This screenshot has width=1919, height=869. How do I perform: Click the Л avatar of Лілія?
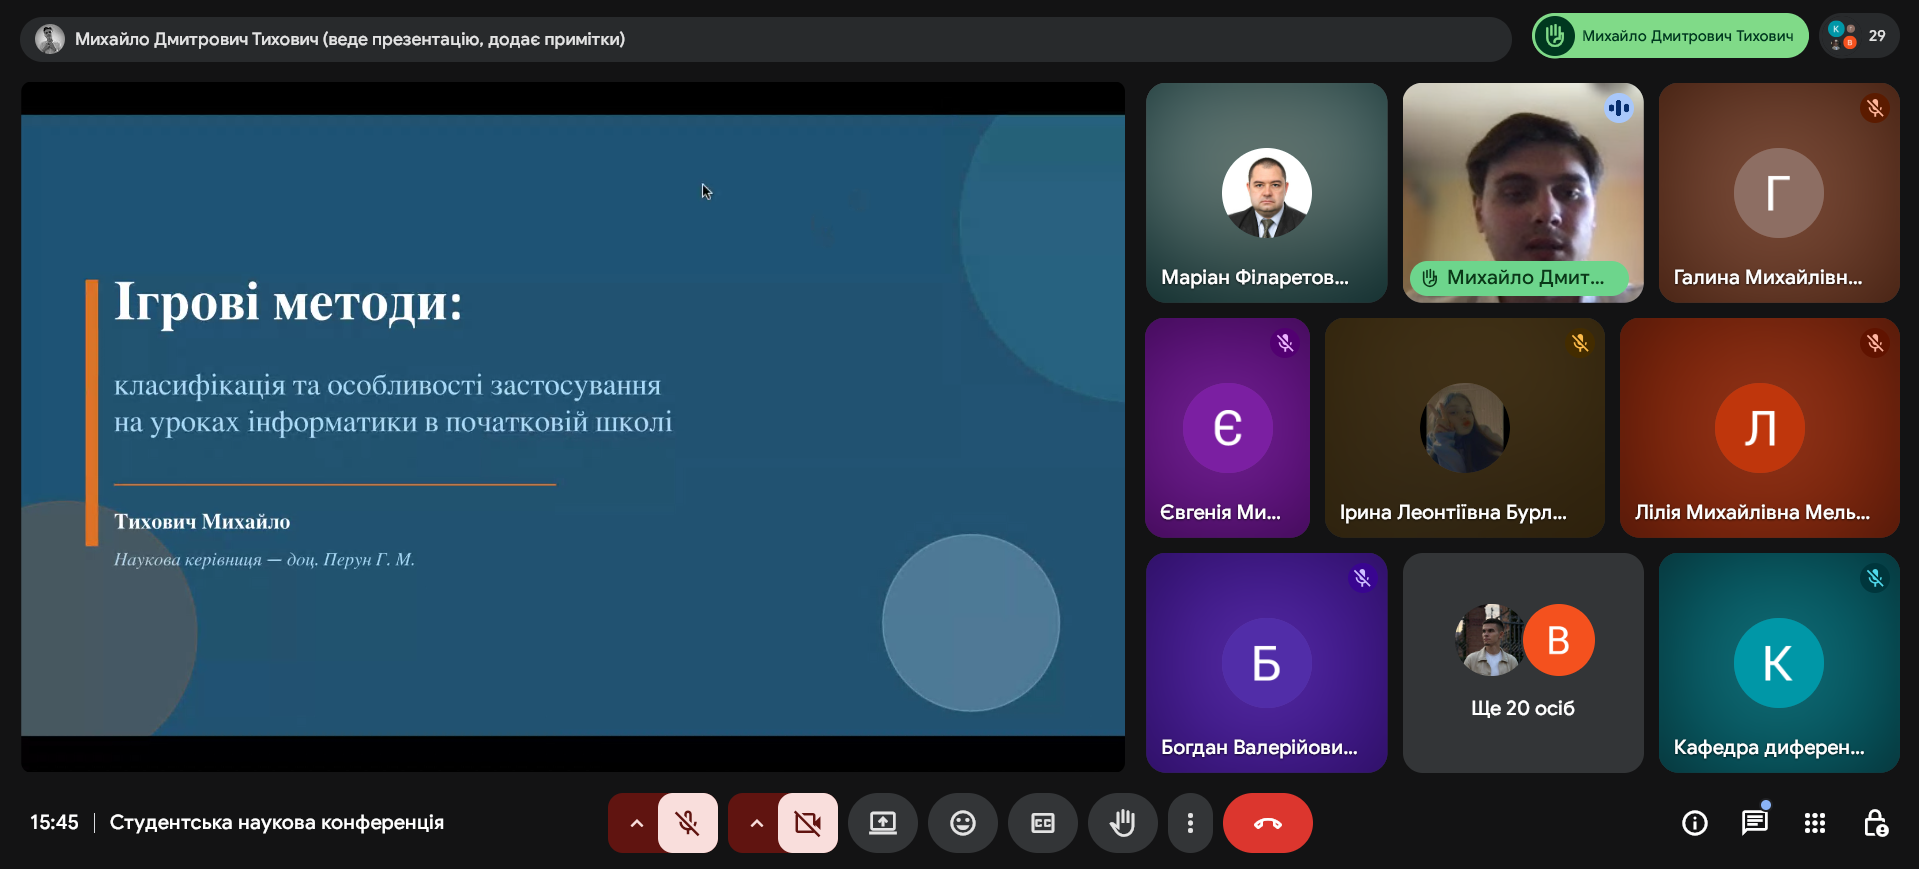[x=1760, y=428]
